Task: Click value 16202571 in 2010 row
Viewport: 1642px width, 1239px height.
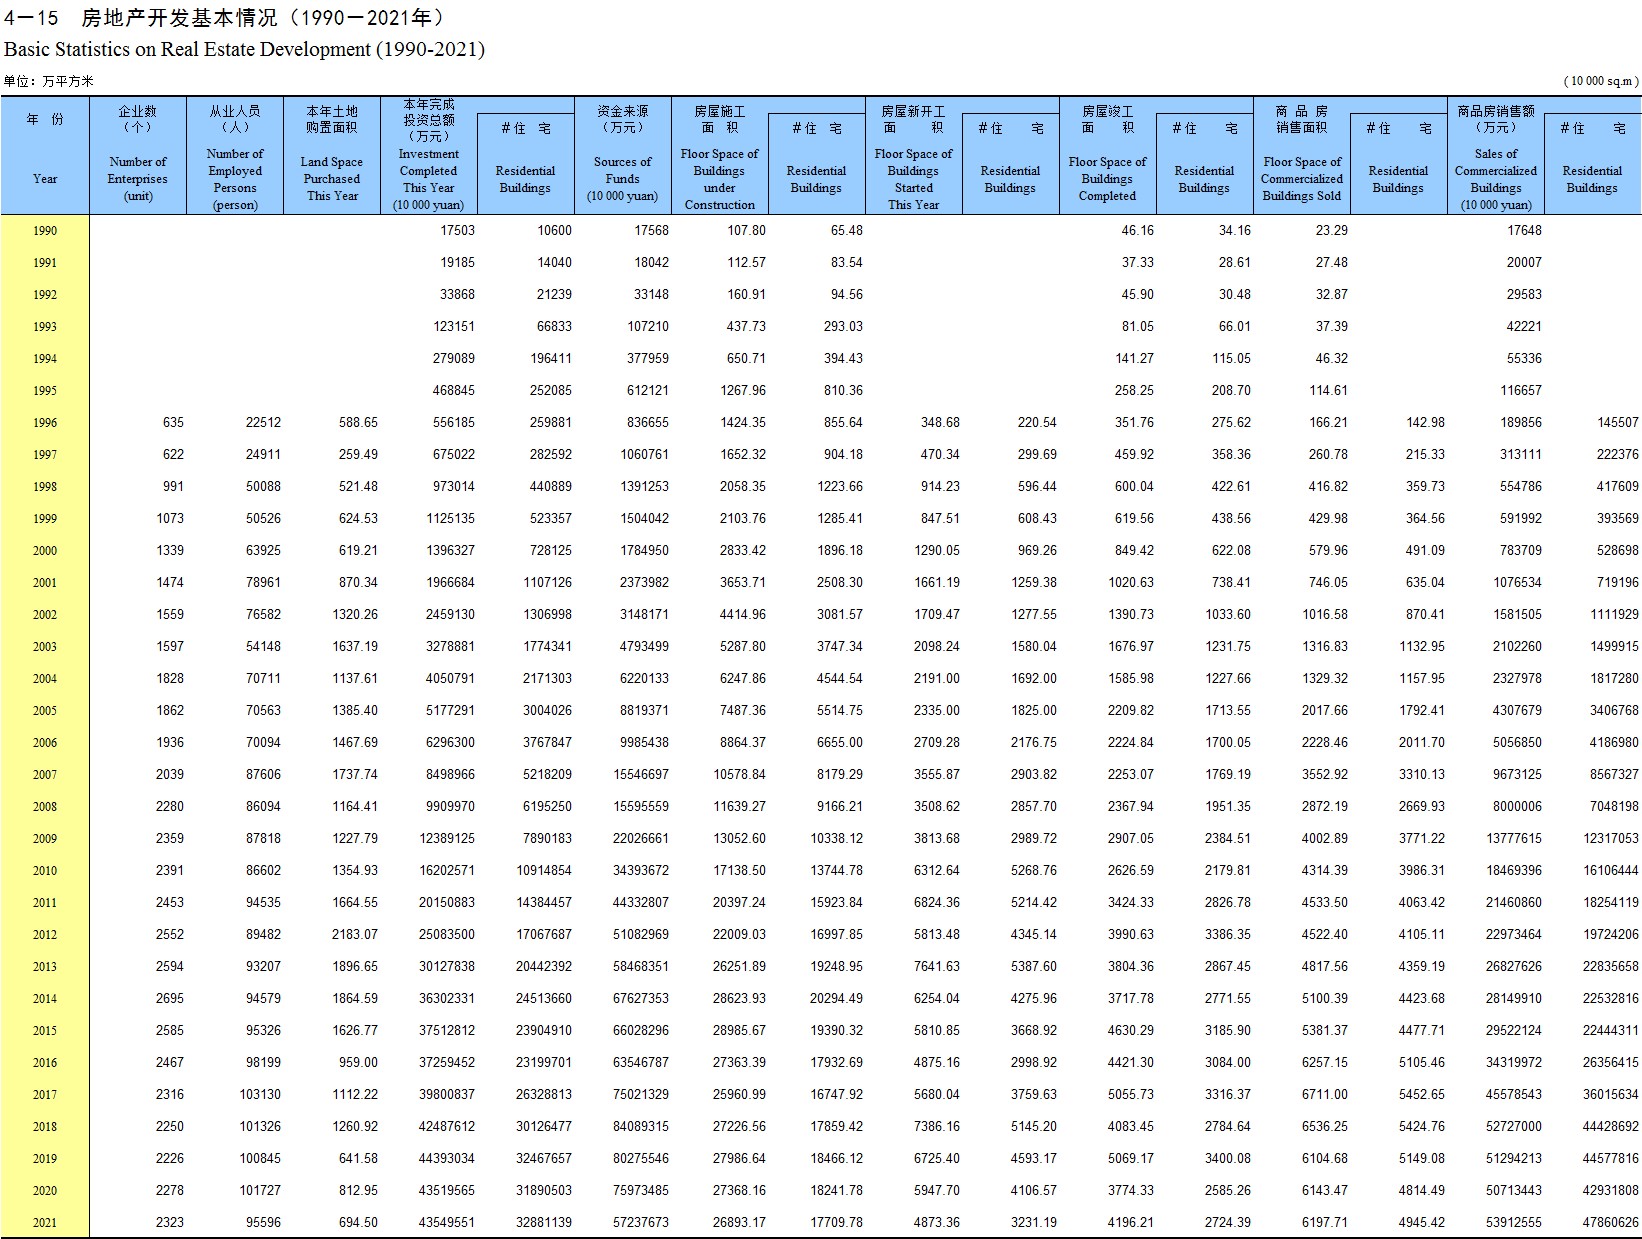Action: click(x=447, y=870)
